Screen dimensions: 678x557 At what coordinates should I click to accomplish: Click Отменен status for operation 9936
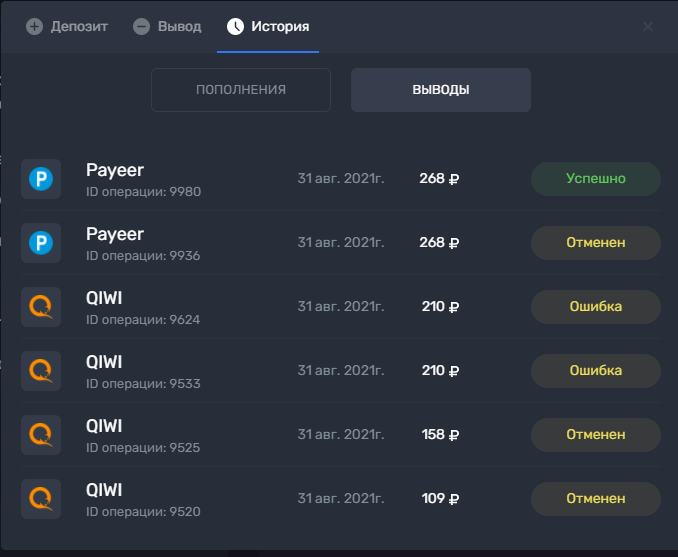pyautogui.click(x=596, y=243)
